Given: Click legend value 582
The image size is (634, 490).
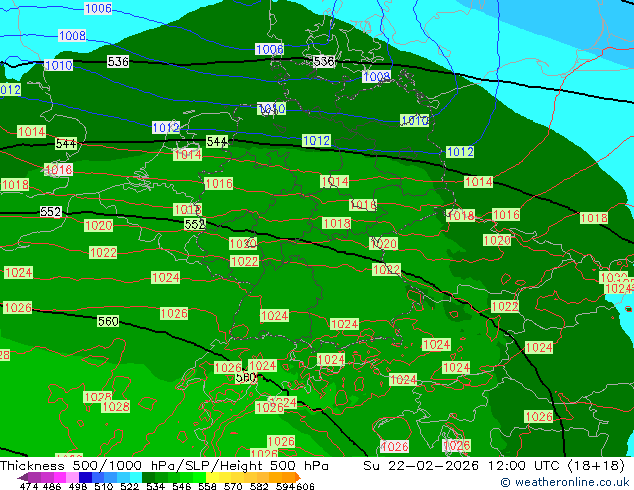Looking at the screenshot, I should pyautogui.click(x=259, y=486).
